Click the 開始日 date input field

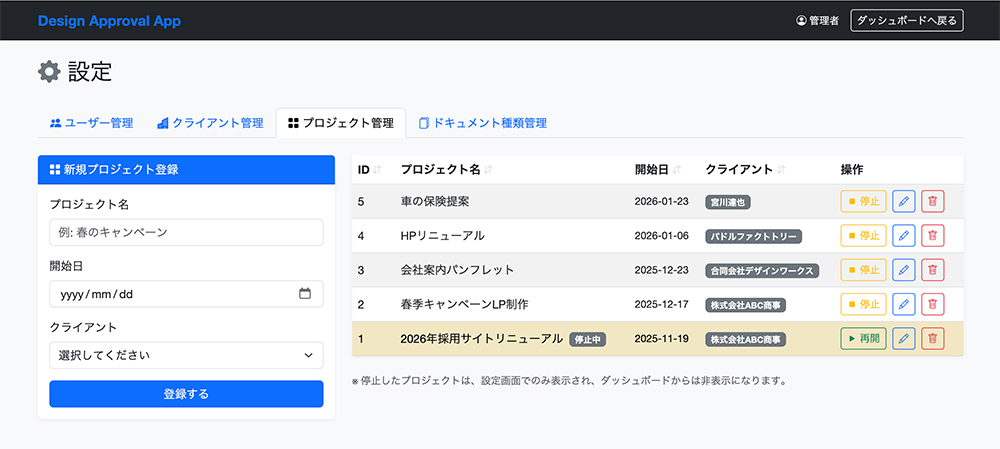pos(186,294)
